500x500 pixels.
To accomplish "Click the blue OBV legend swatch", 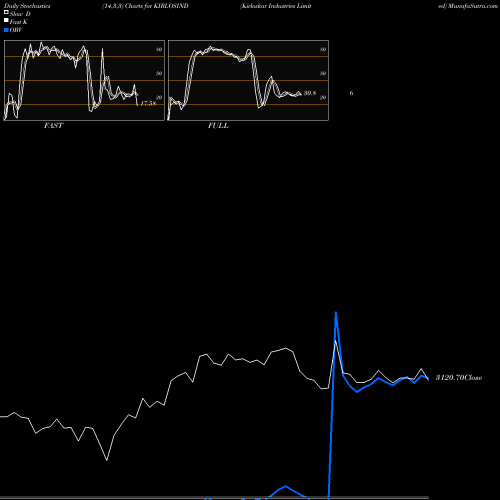I will [x=6, y=30].
